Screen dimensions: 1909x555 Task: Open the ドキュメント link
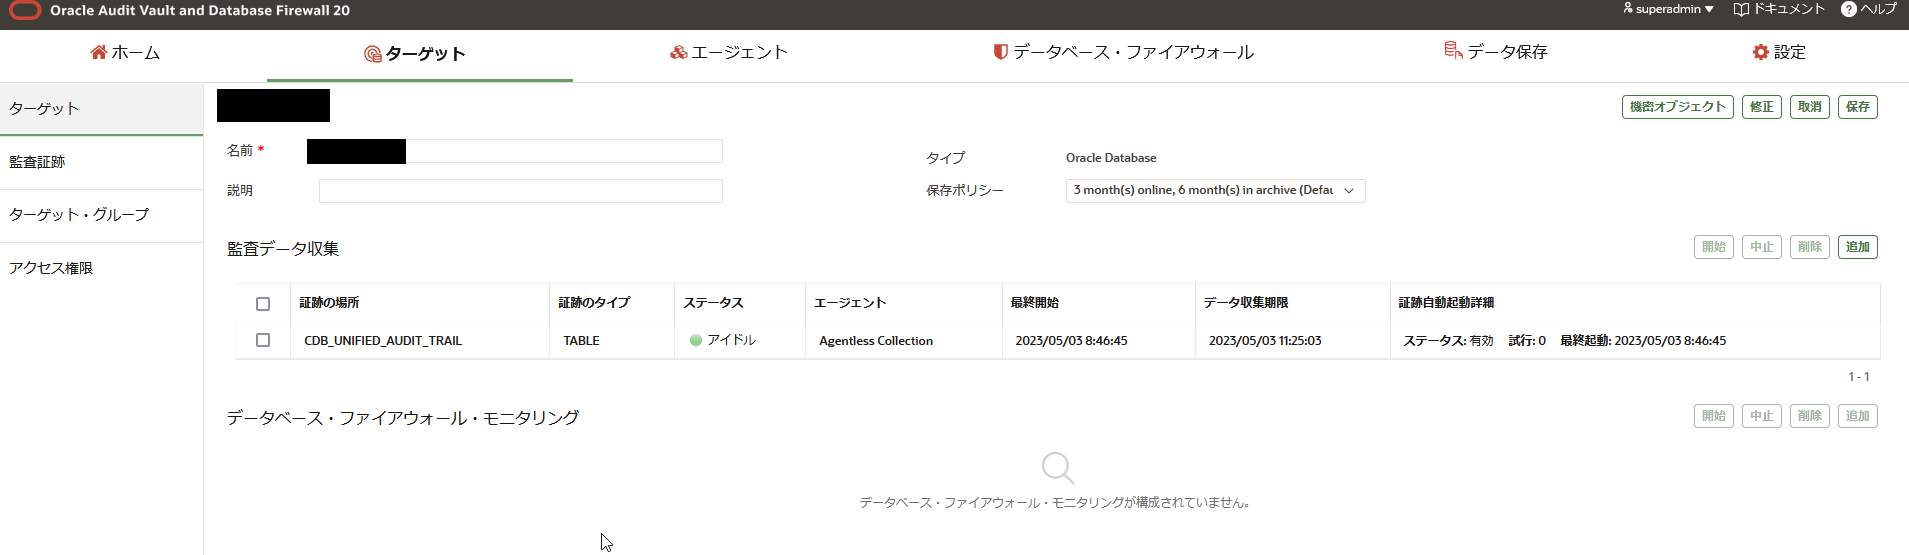tap(1779, 9)
